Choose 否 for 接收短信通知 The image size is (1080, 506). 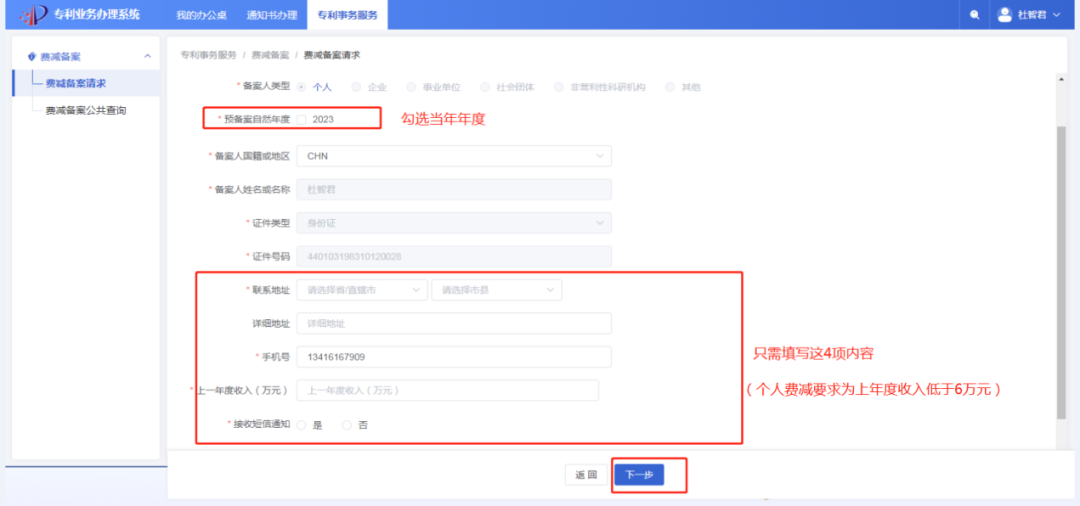pos(346,425)
